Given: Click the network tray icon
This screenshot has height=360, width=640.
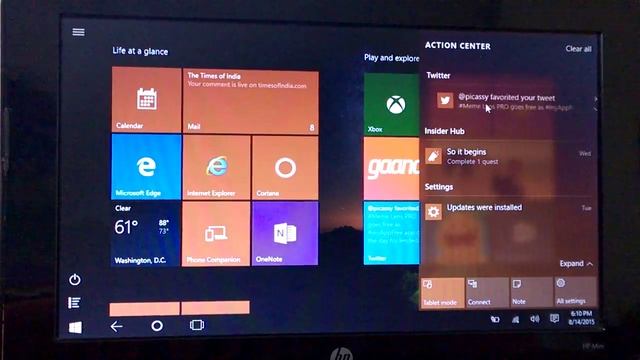Looking at the screenshot, I should 516,319.
